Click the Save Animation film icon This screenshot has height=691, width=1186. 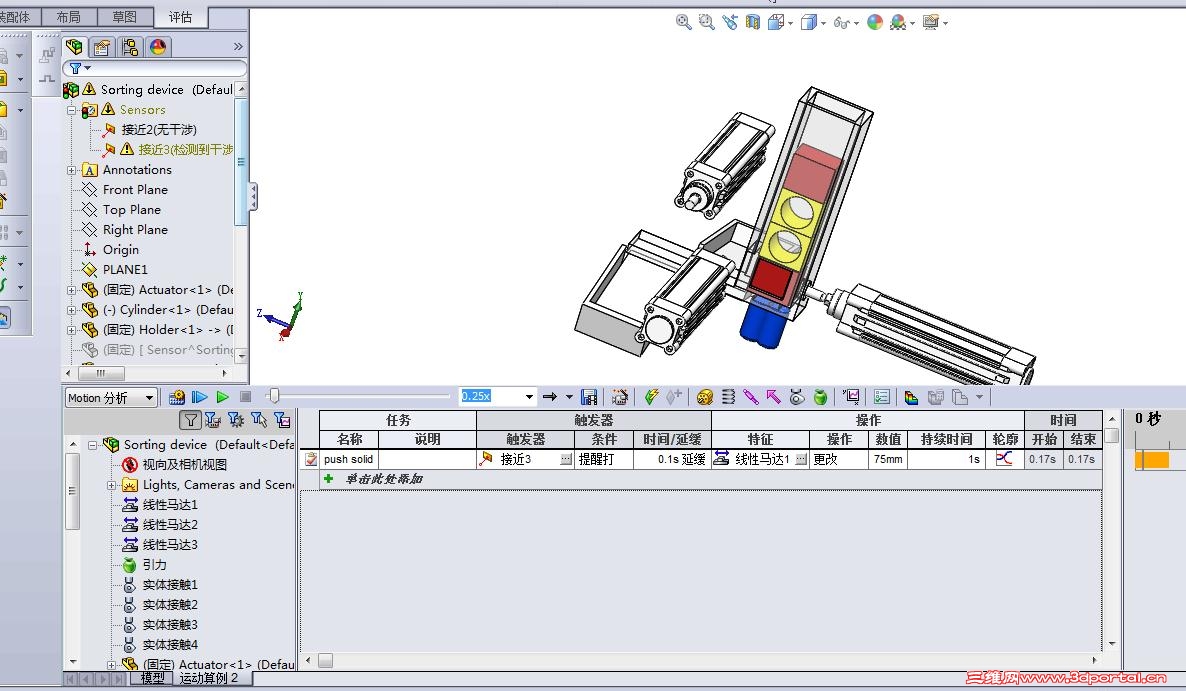(x=589, y=397)
